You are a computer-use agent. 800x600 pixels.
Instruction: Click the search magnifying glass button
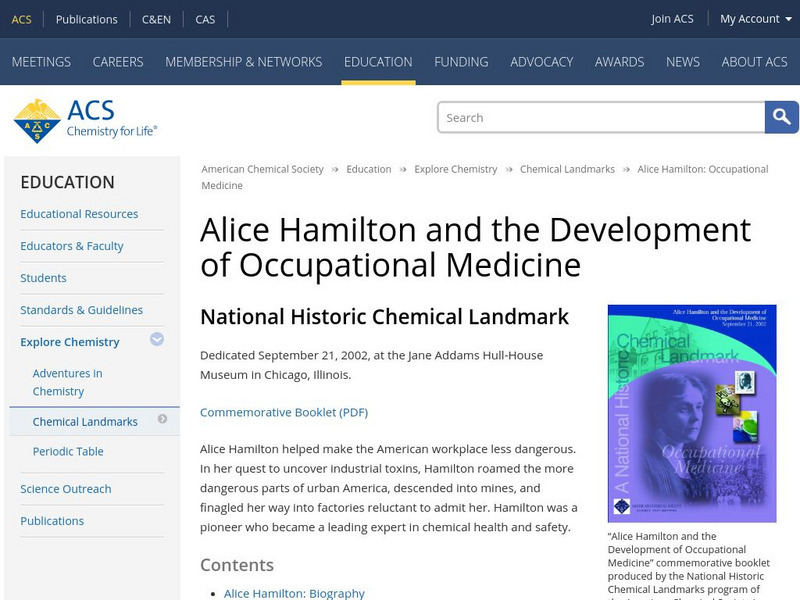(x=781, y=117)
